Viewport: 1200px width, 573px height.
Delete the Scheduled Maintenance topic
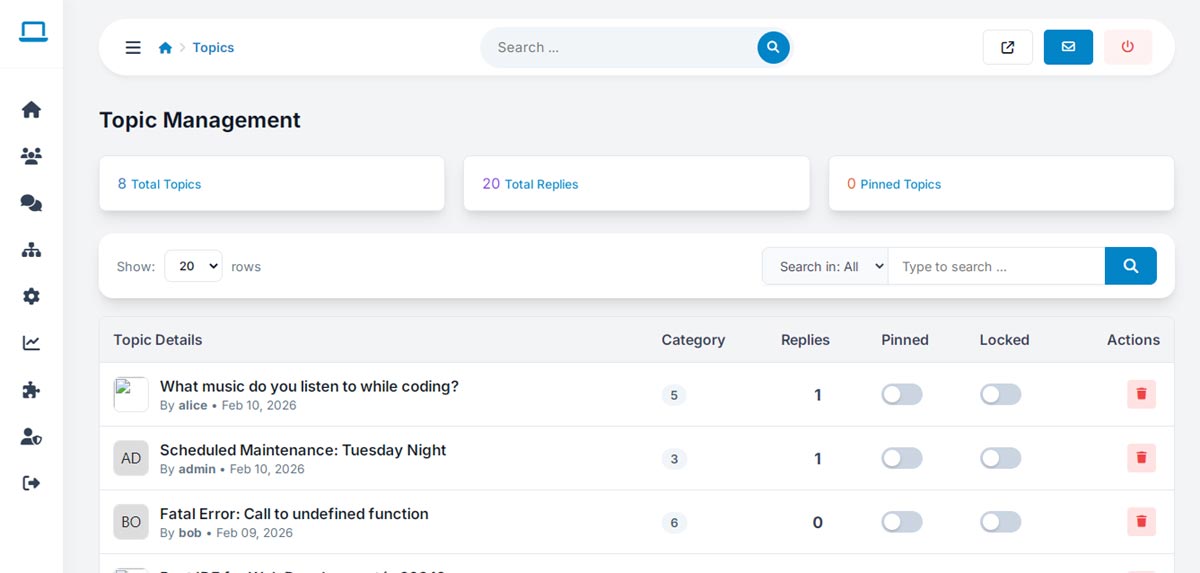[x=1141, y=458]
